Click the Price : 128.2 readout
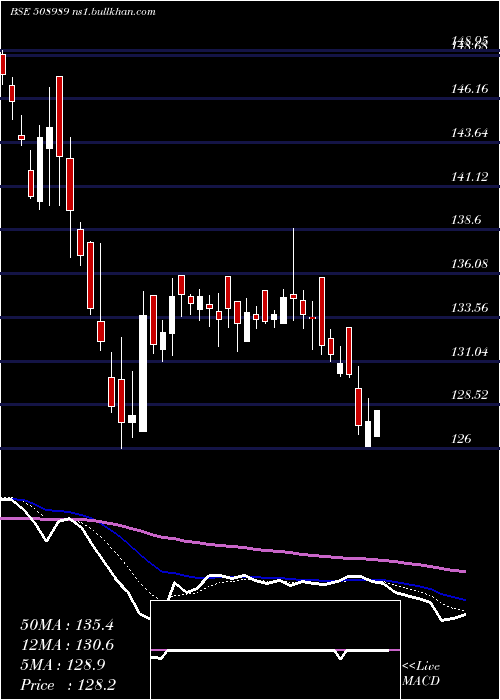 (69, 685)
